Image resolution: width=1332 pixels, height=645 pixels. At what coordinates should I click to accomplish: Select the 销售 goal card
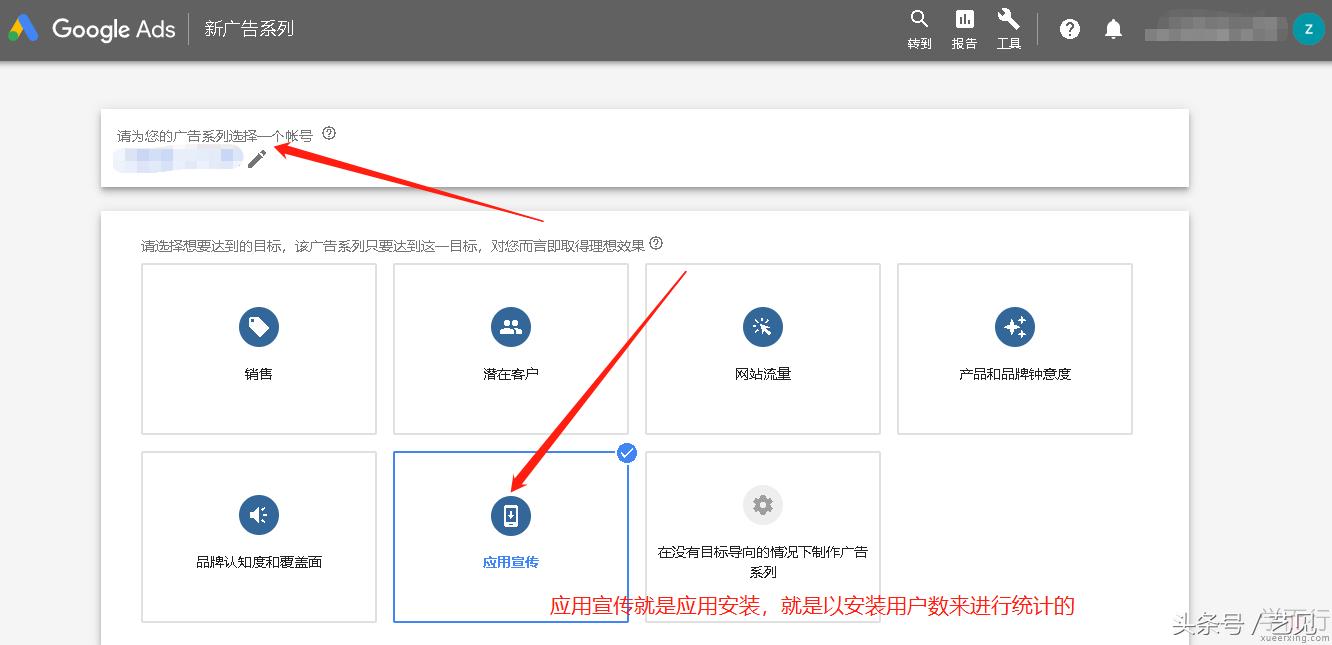coord(259,349)
